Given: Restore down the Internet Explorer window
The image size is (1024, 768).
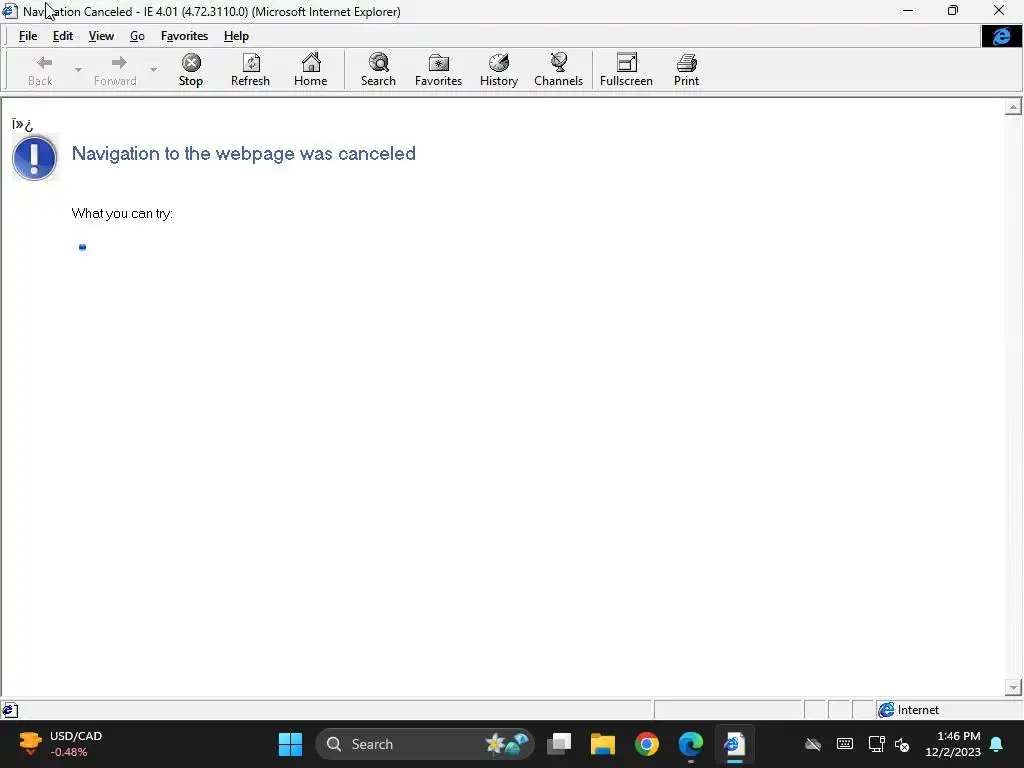Looking at the screenshot, I should [953, 10].
